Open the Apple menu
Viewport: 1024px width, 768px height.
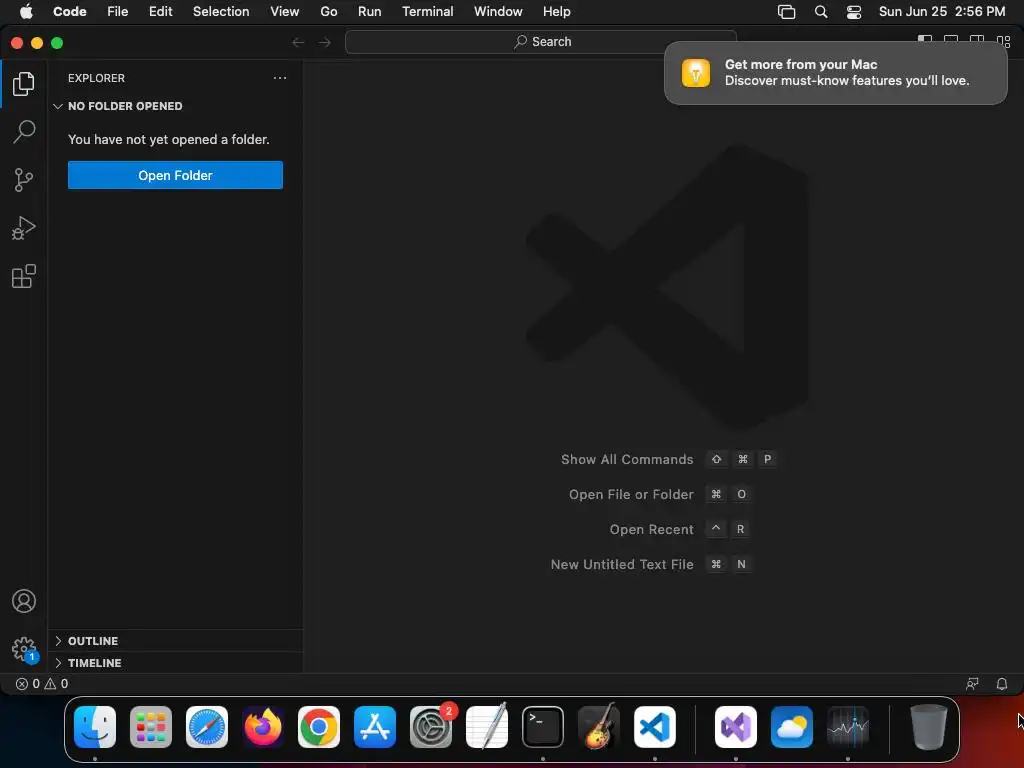[x=26, y=12]
